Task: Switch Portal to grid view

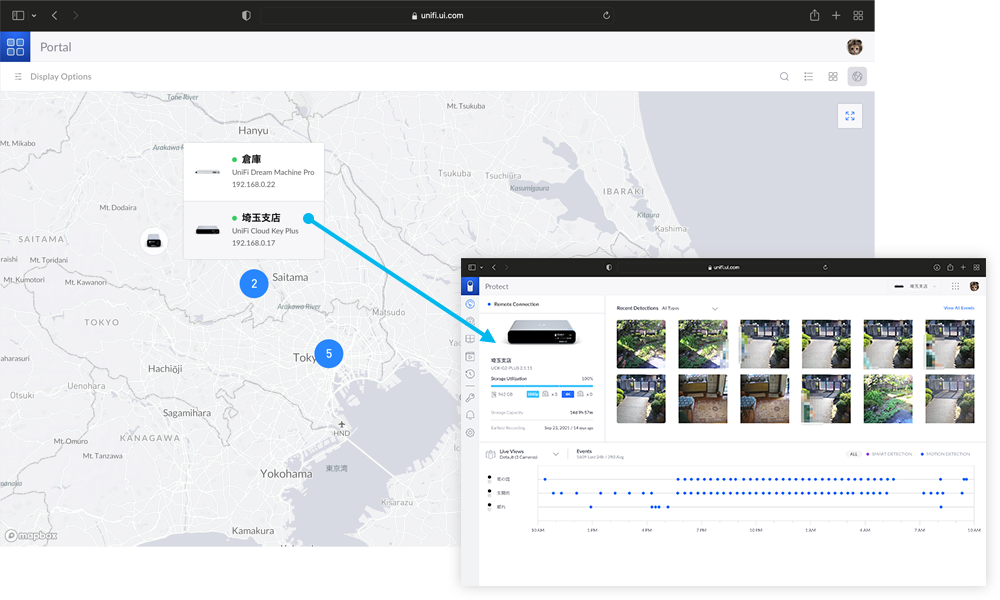Action: click(x=833, y=77)
